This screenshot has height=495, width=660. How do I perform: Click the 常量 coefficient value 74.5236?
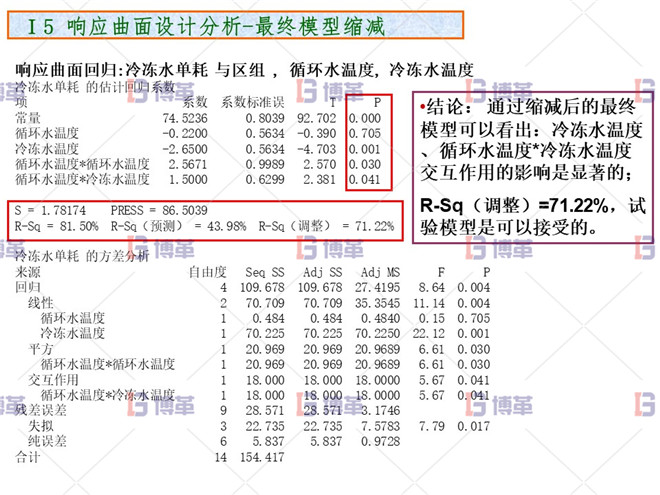[184, 117]
